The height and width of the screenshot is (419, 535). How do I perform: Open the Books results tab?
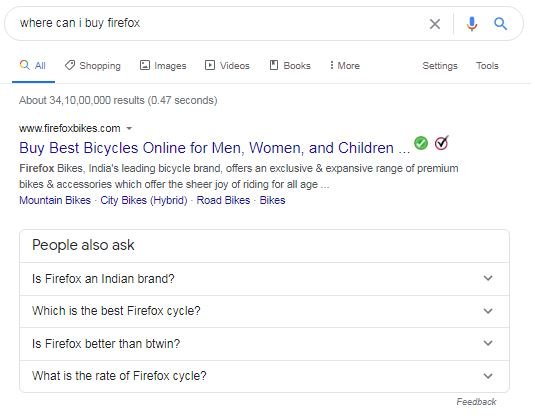click(x=290, y=66)
